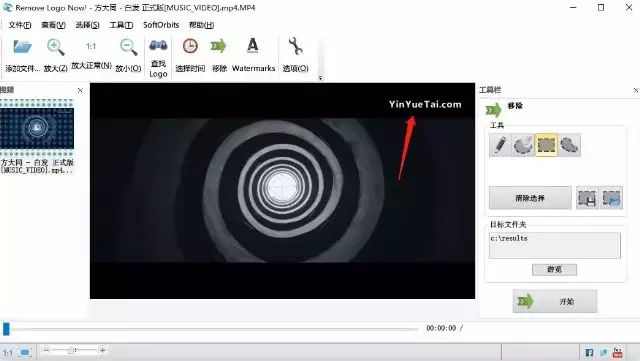
Task: Select the video thumbnail in the left panel
Action: 37,127
